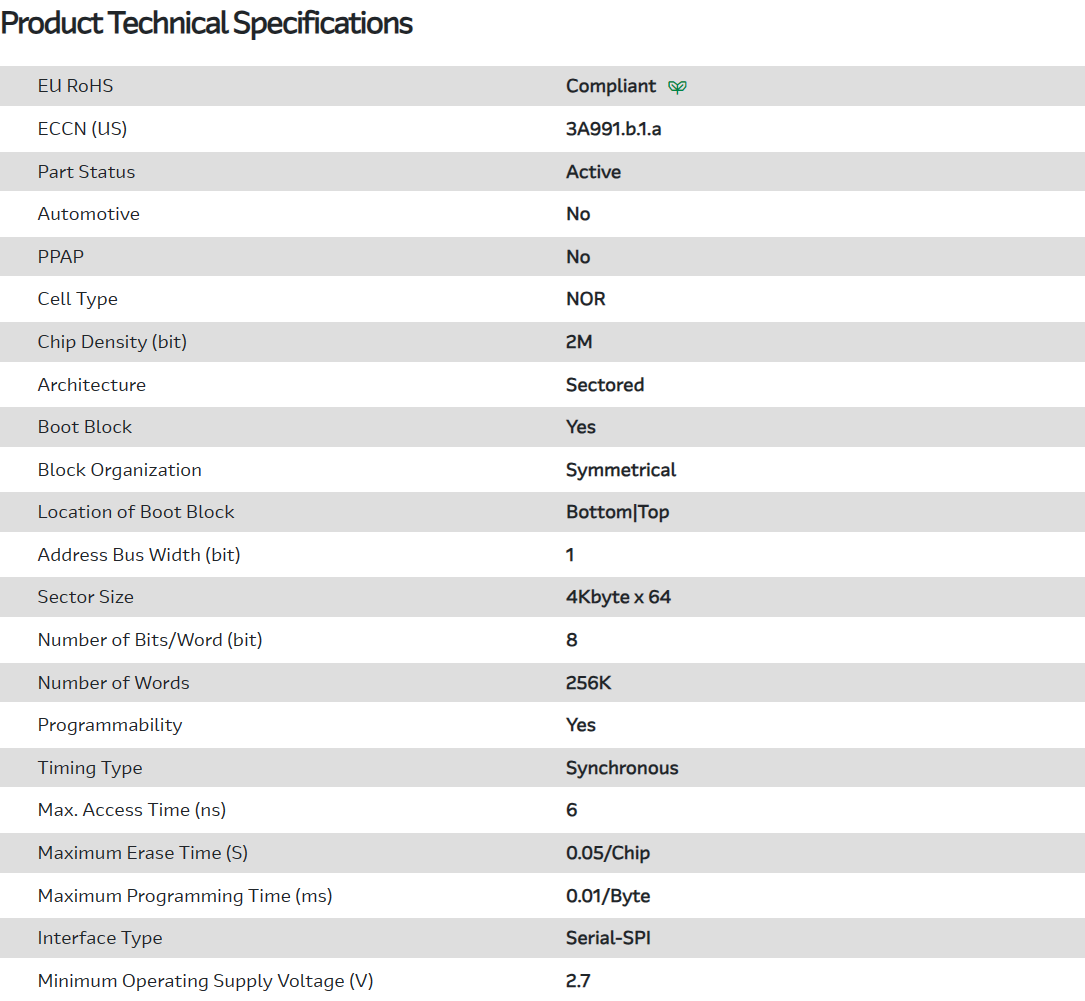Select the Automotive row label
Screen dimensions: 1085x1001
click(88, 214)
